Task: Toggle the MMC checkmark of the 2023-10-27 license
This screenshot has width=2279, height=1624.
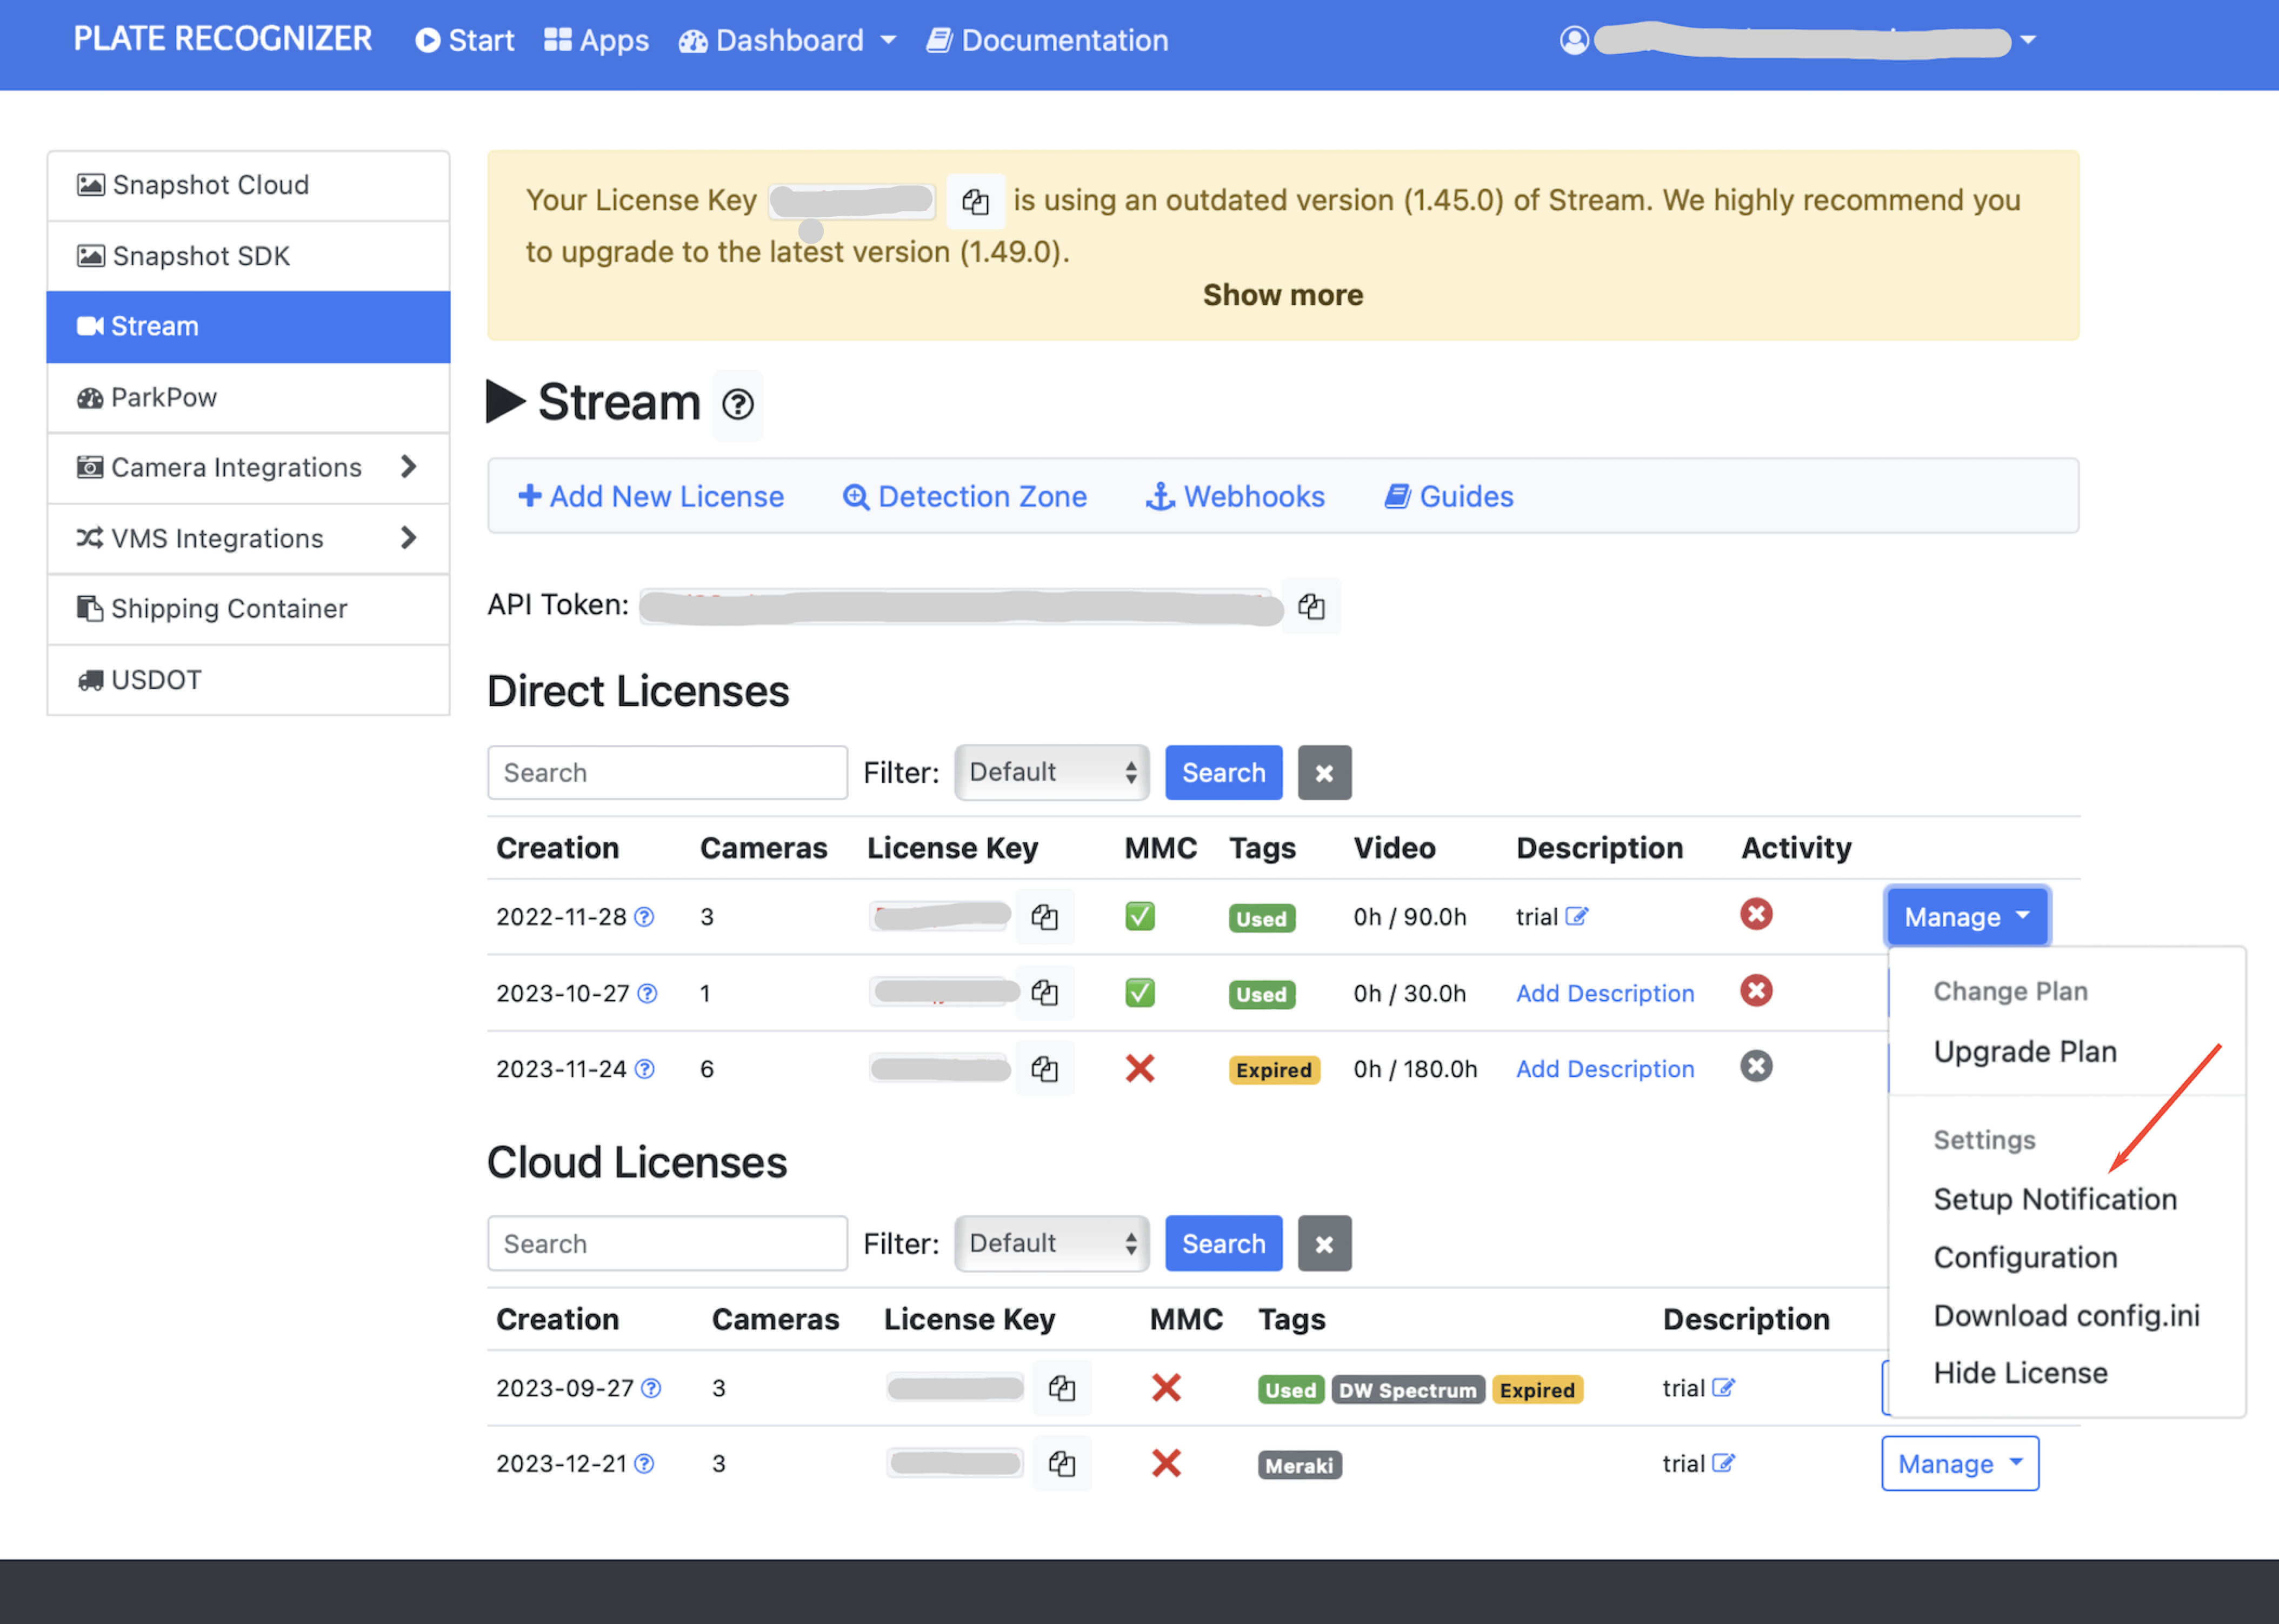Action: (1139, 993)
